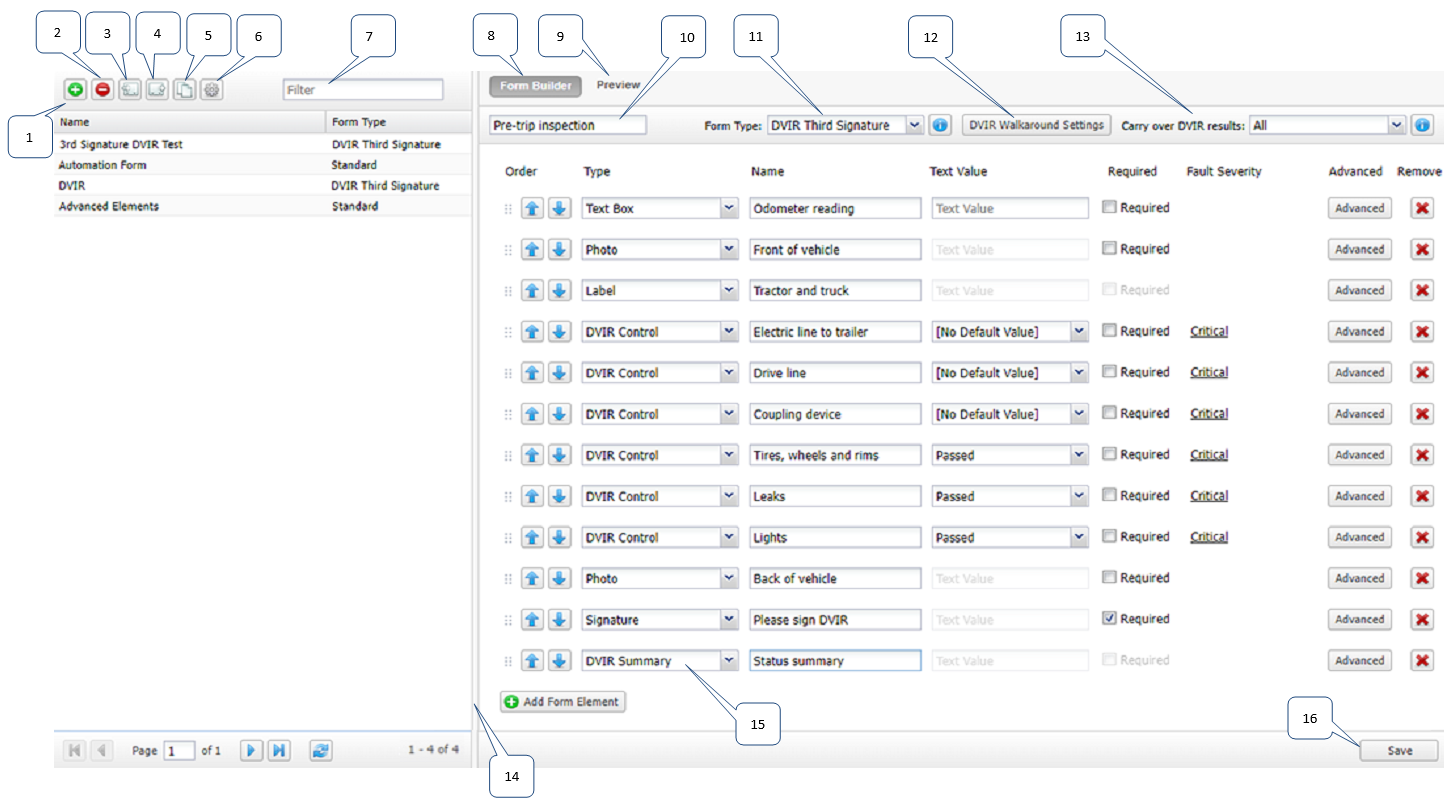Click the form name field Pre-trip inspection

(x=568, y=125)
